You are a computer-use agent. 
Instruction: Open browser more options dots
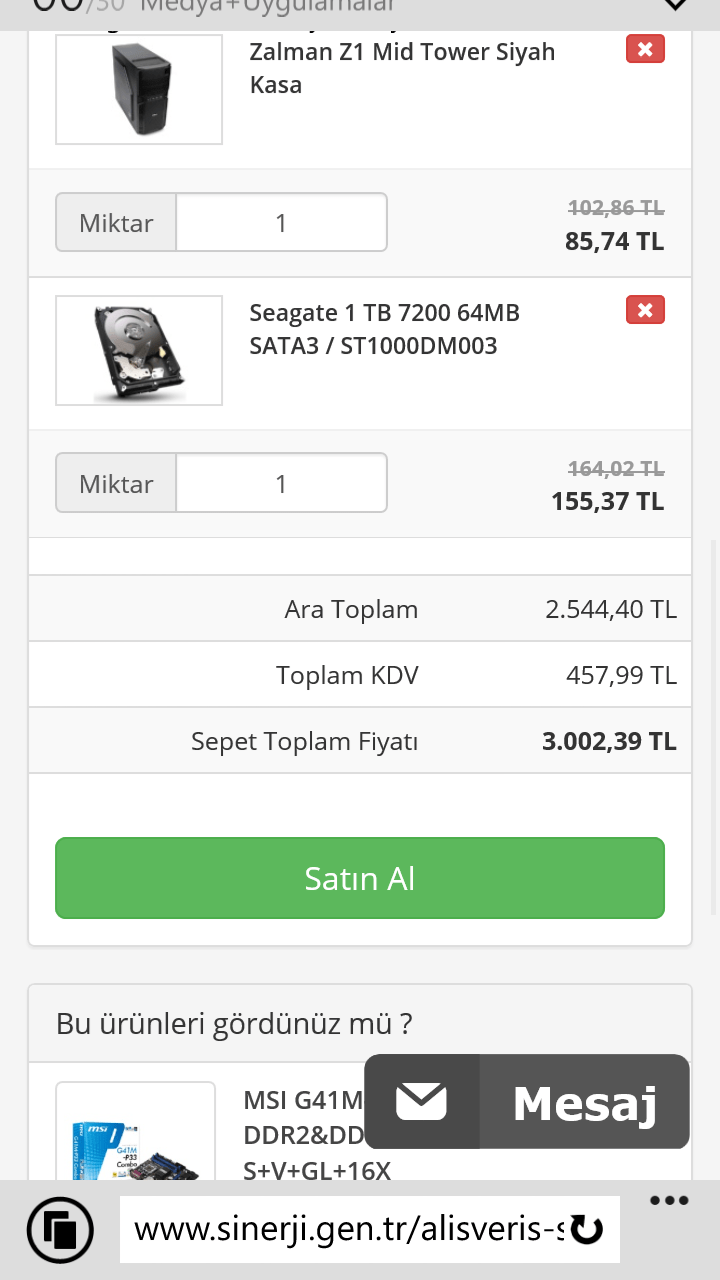[x=669, y=1201]
